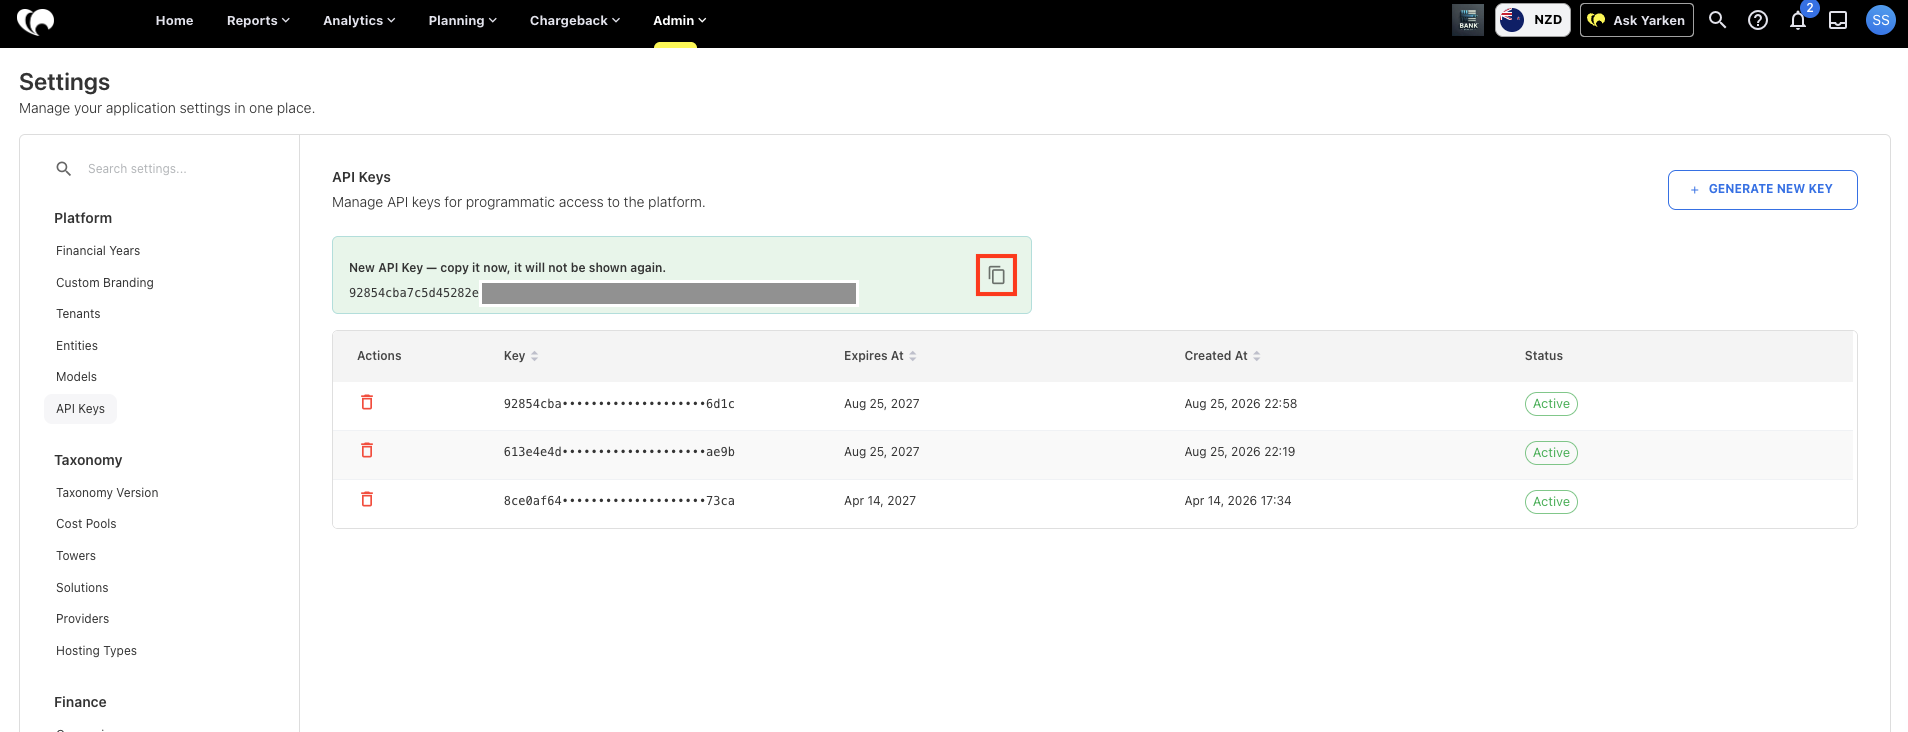
Task: Click the settings search magnifier icon
Action: click(64, 169)
